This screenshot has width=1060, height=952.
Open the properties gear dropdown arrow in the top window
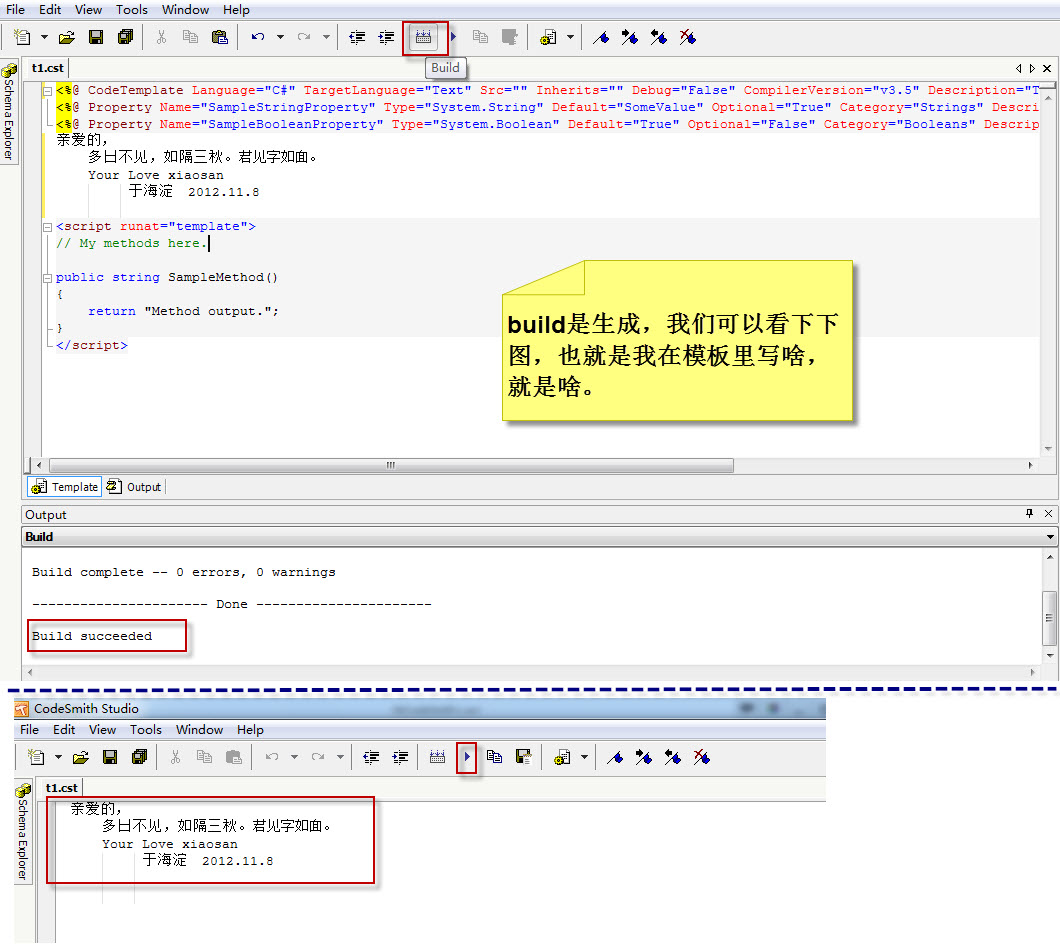570,37
